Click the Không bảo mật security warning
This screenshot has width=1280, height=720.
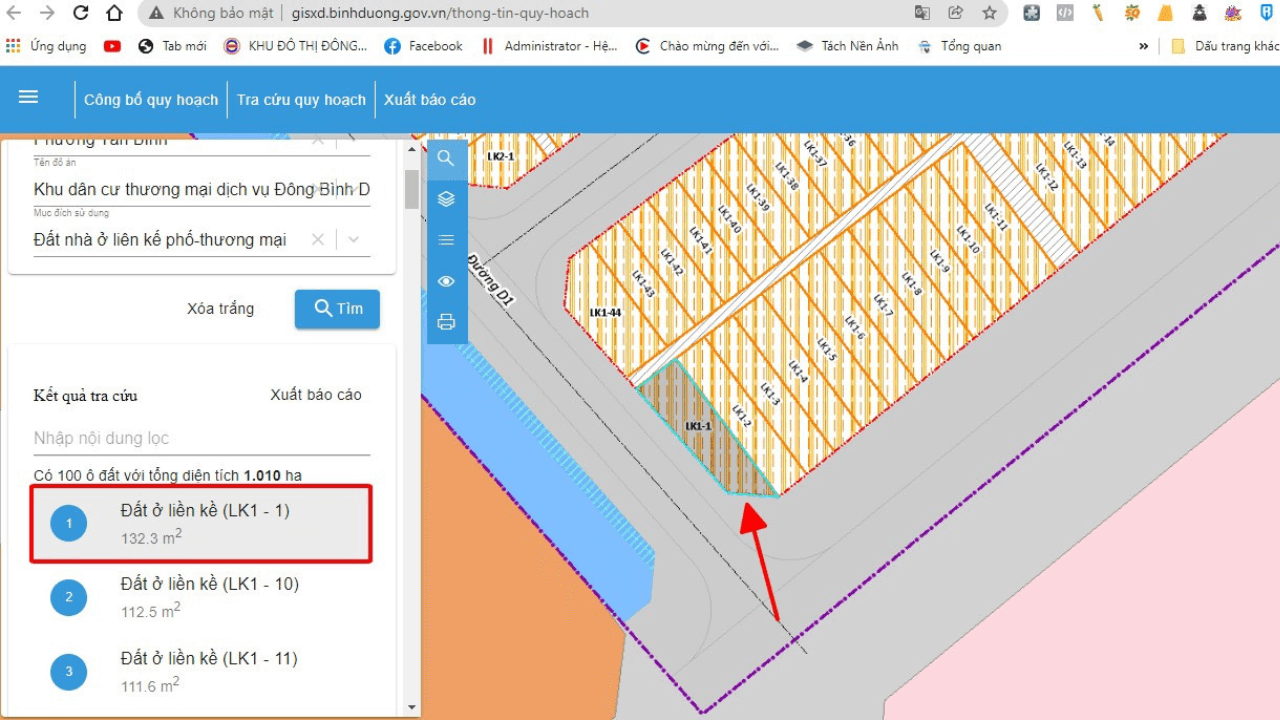(211, 13)
